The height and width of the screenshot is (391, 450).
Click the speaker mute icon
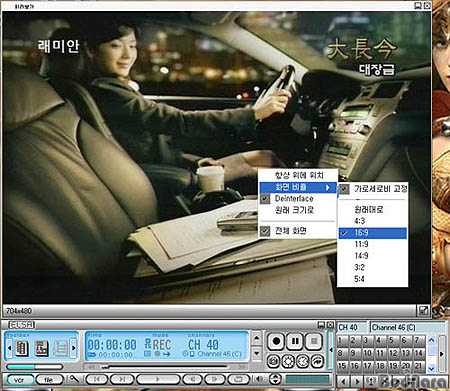pyautogui.click(x=259, y=379)
